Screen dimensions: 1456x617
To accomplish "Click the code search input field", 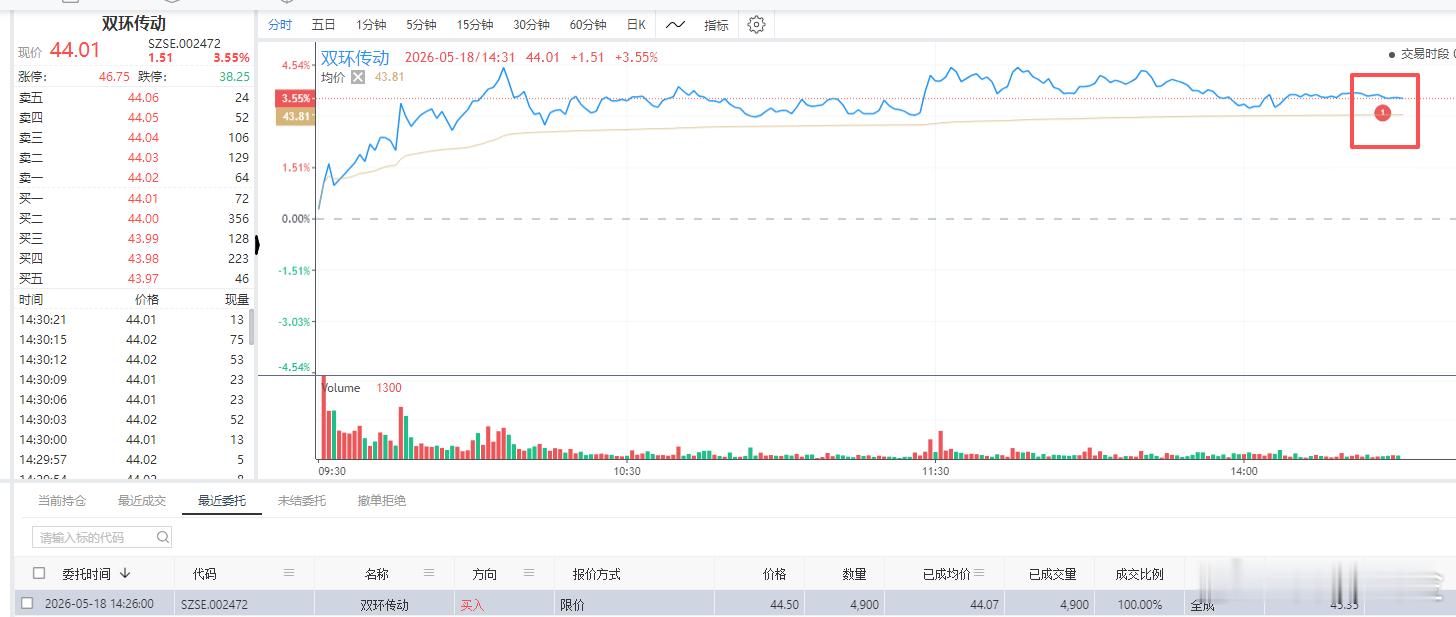I will 102,537.
